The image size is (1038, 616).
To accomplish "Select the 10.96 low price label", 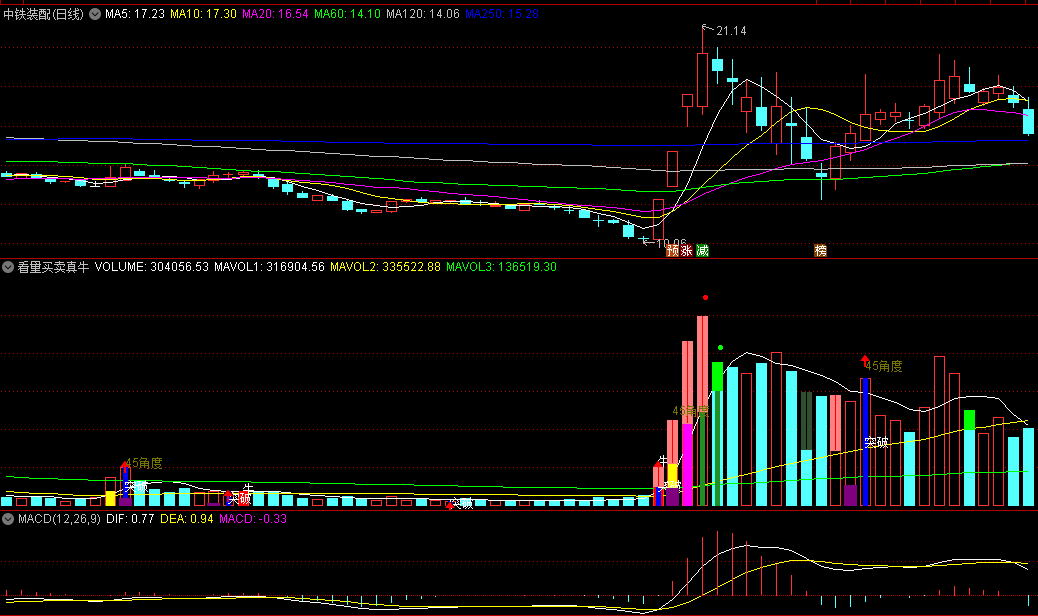I will click(671, 243).
